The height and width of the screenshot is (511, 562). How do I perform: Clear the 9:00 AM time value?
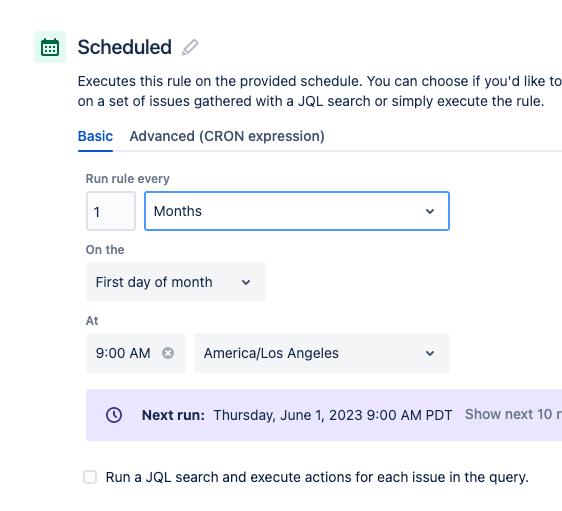tap(168, 353)
